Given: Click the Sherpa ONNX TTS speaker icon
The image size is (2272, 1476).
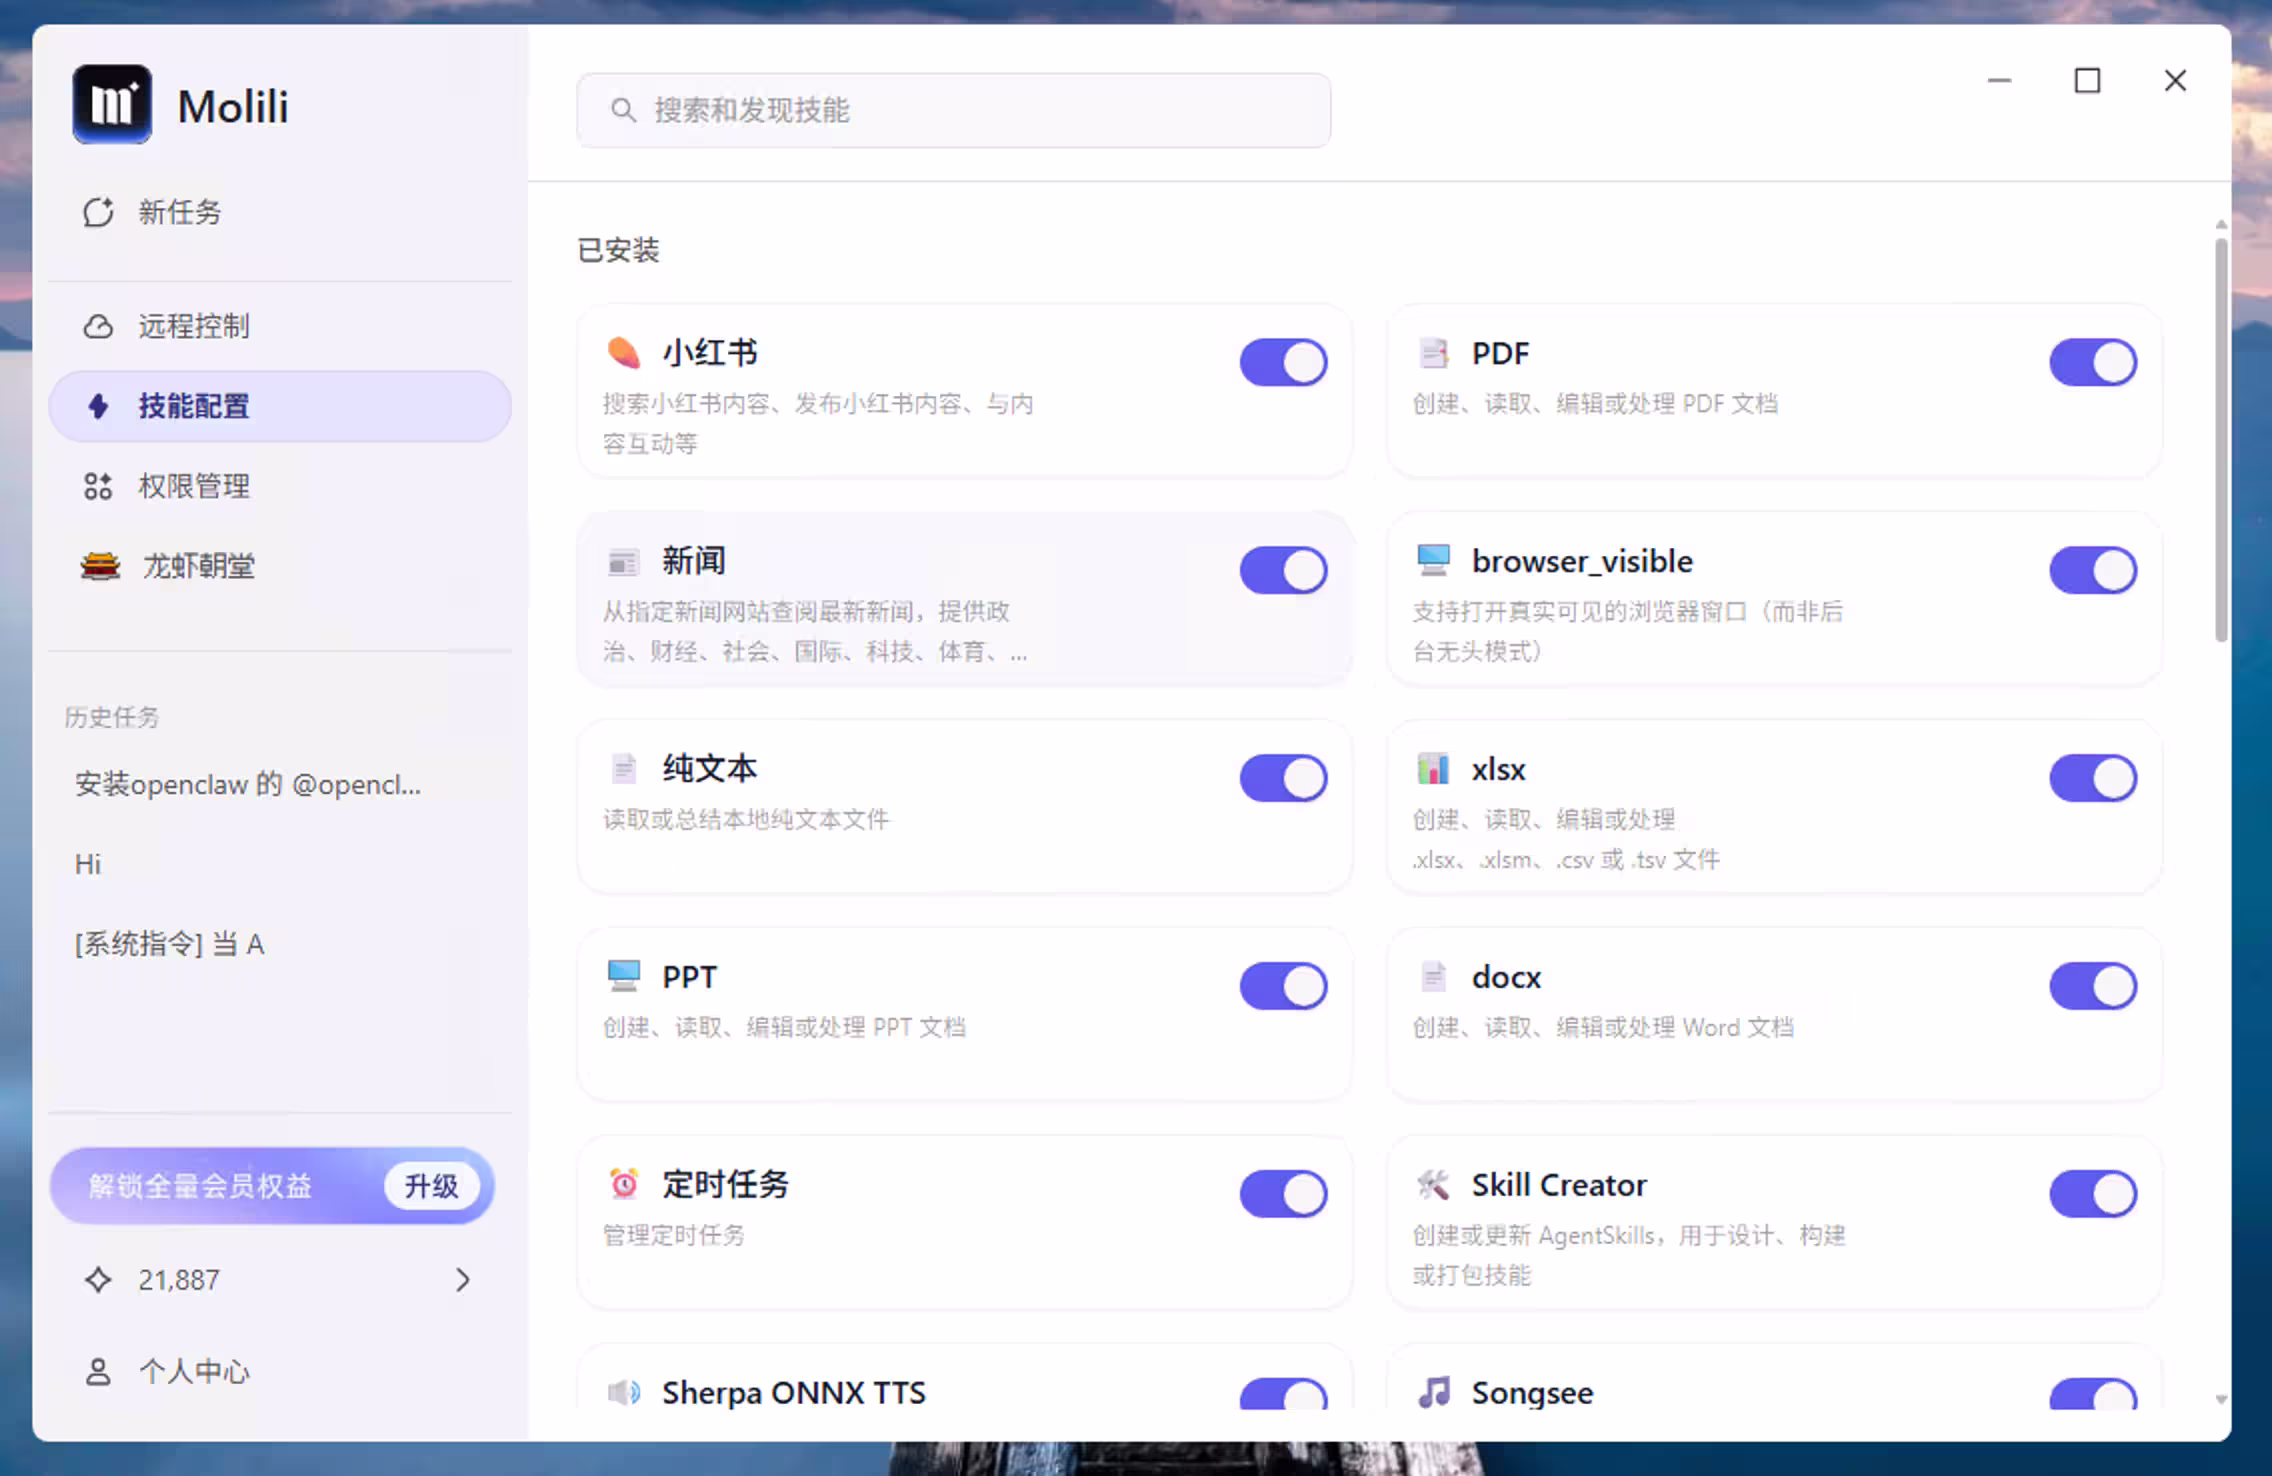Looking at the screenshot, I should tap(623, 1391).
